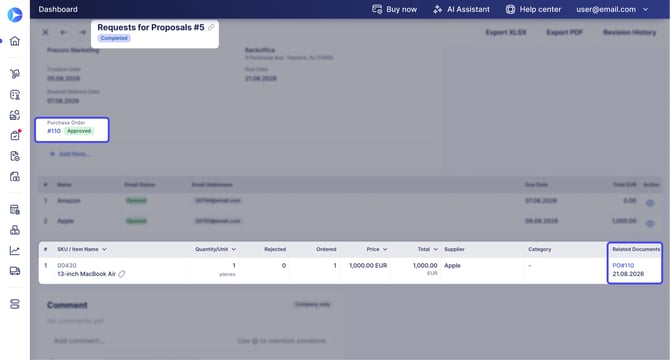Open Purchase Order #110 link
The image size is (670, 360).
54,131
